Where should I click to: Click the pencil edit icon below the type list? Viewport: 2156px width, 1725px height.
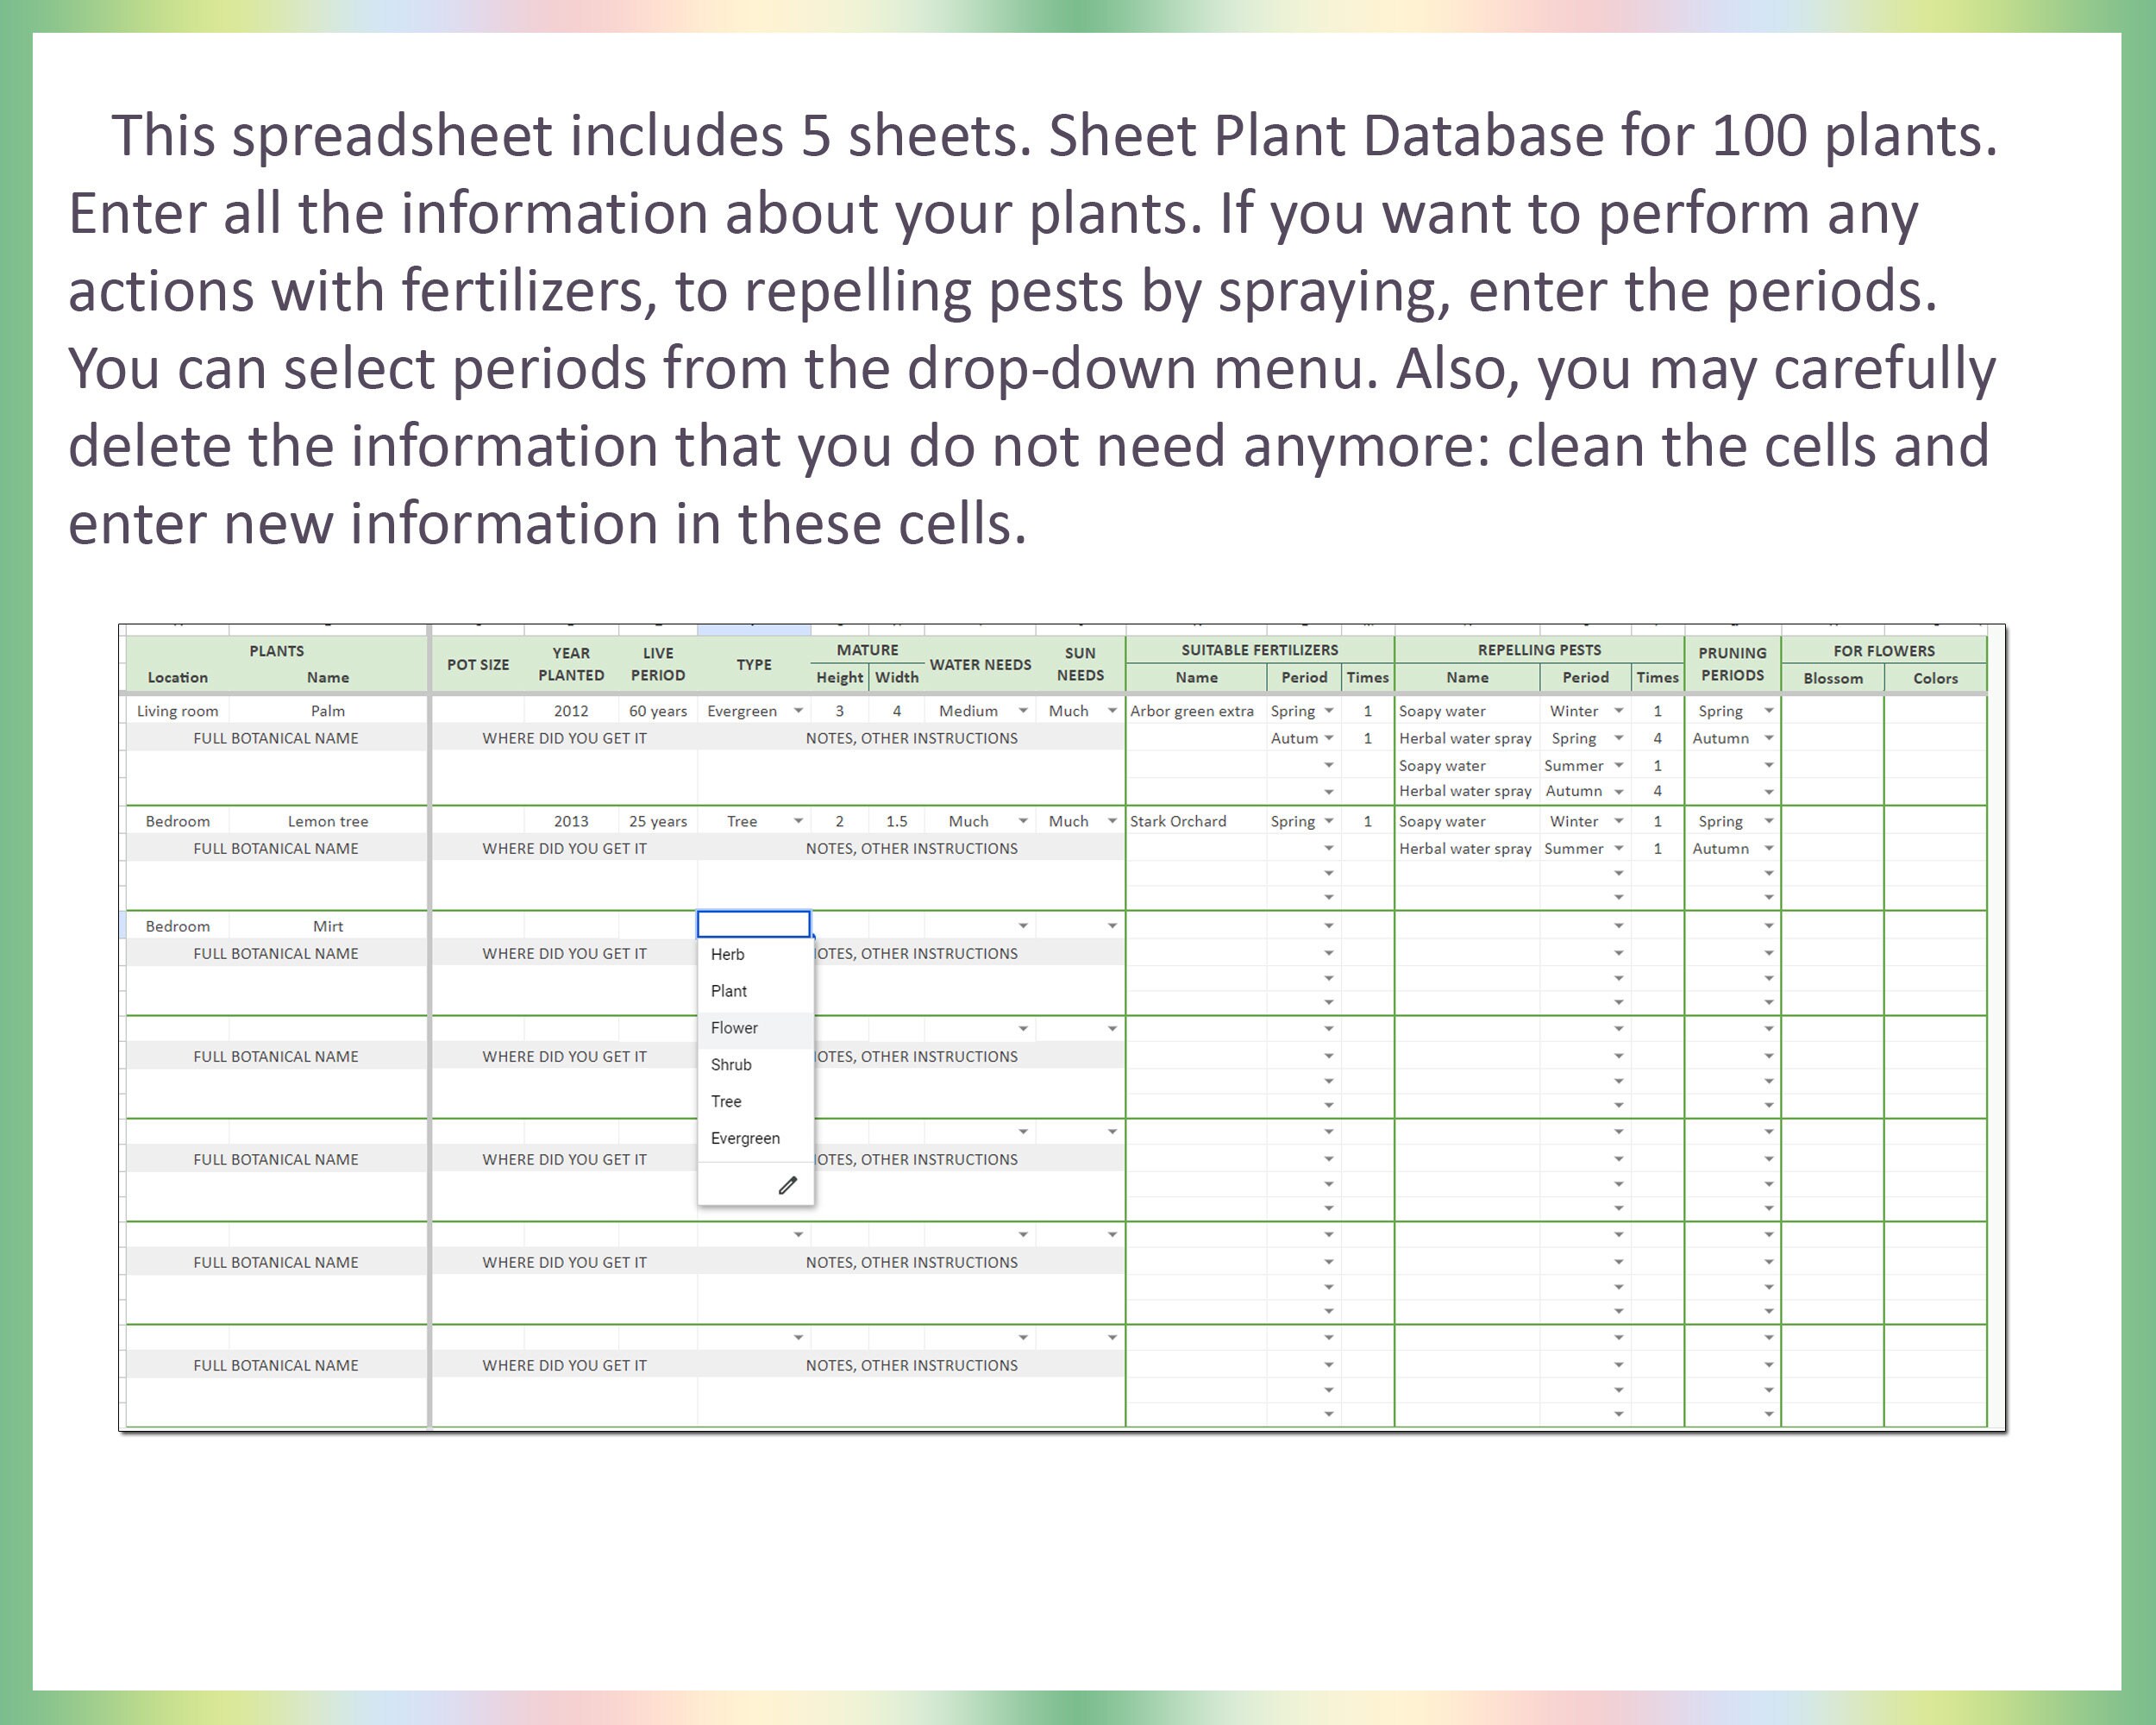(x=789, y=1185)
